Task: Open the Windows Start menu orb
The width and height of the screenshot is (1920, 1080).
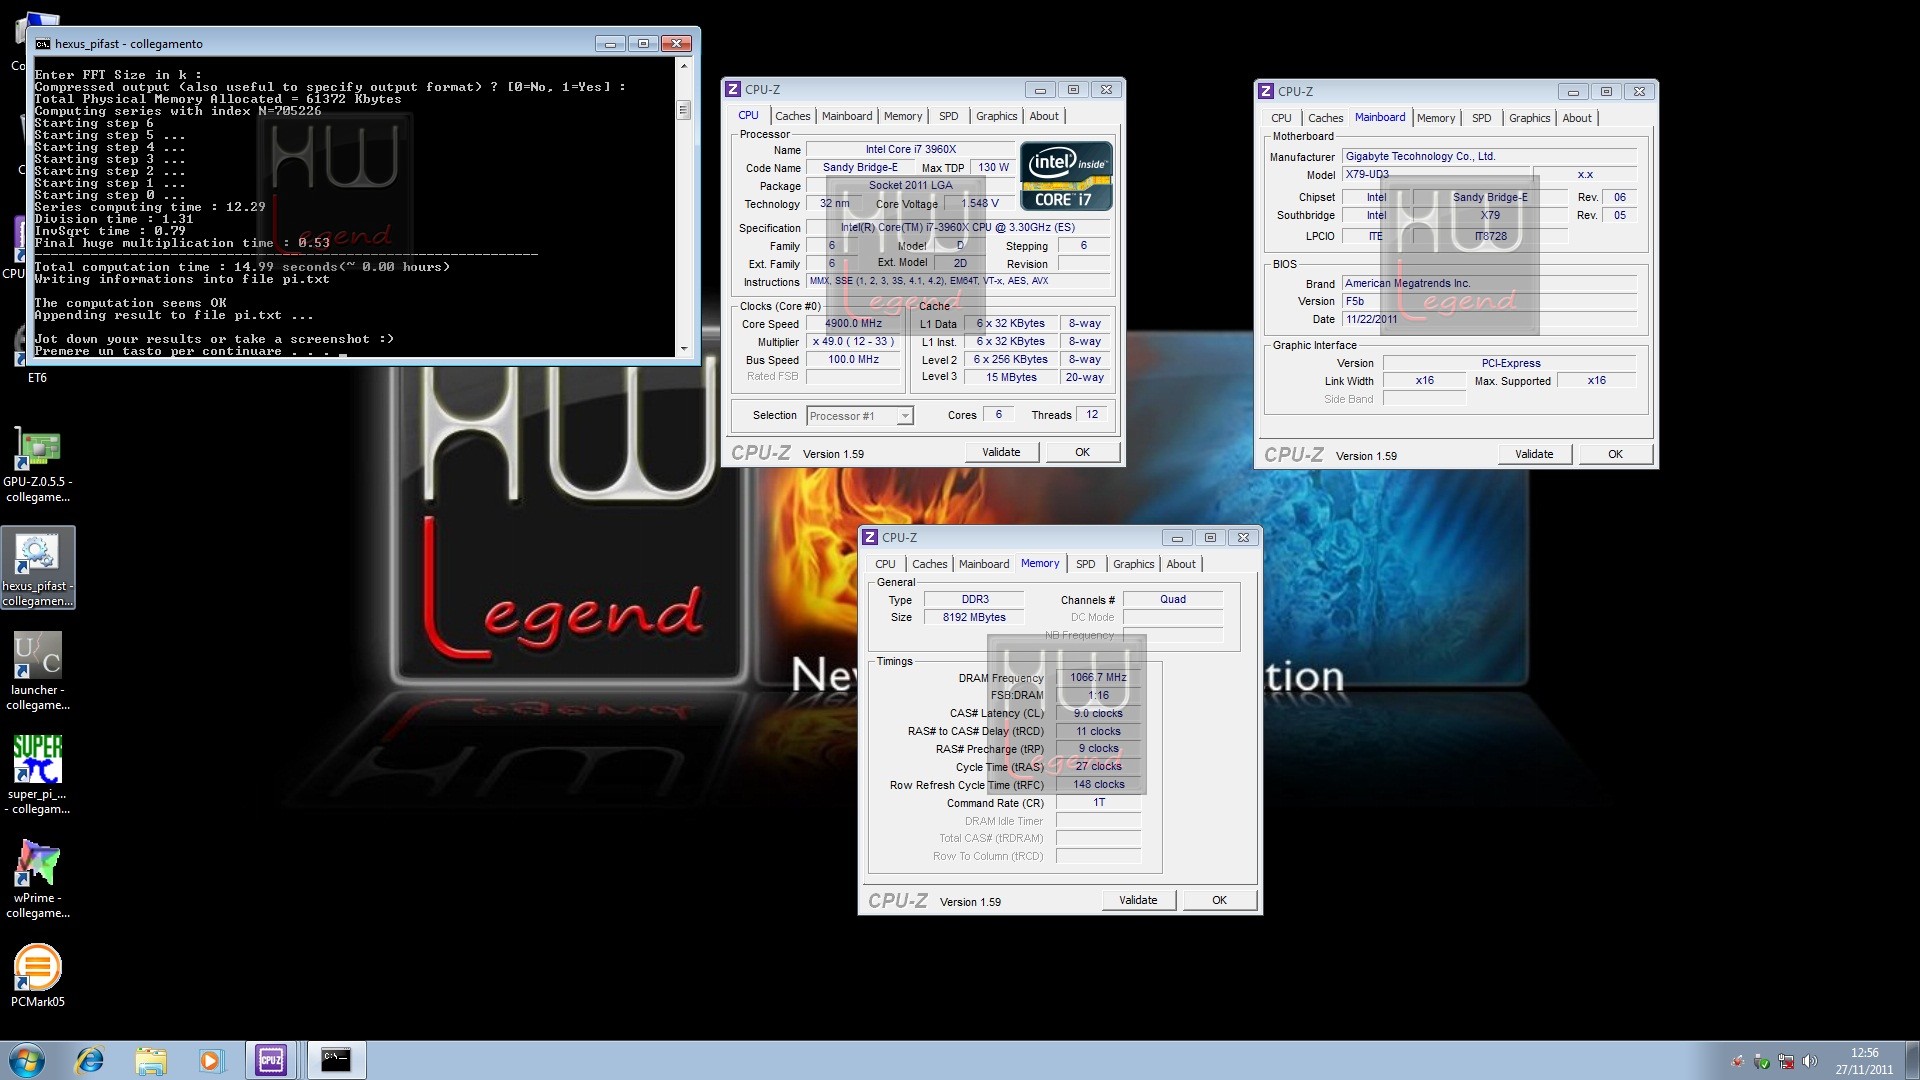Action: pos(27,1060)
